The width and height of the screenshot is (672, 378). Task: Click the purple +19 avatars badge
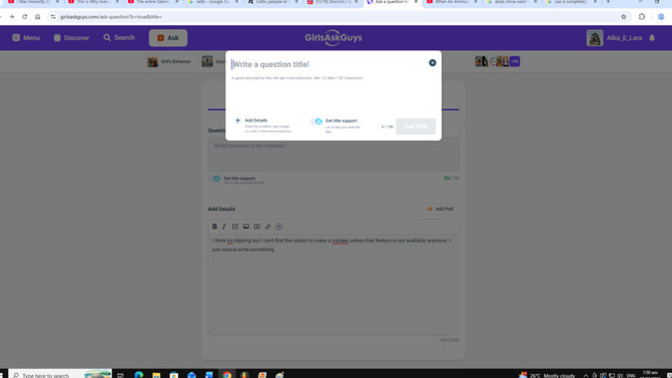[x=515, y=61]
